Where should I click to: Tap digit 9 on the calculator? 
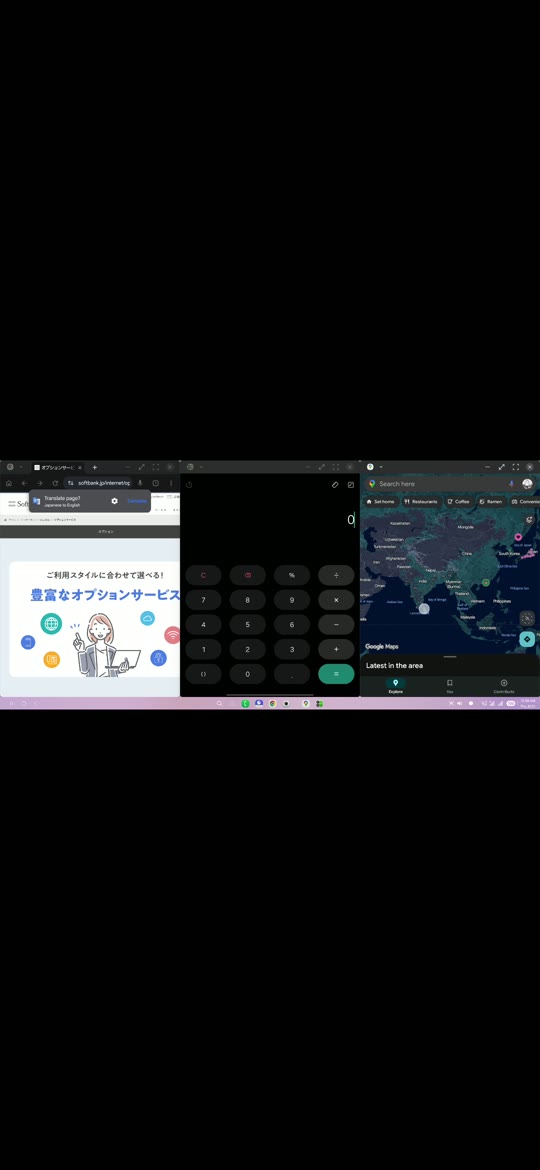[x=292, y=600]
